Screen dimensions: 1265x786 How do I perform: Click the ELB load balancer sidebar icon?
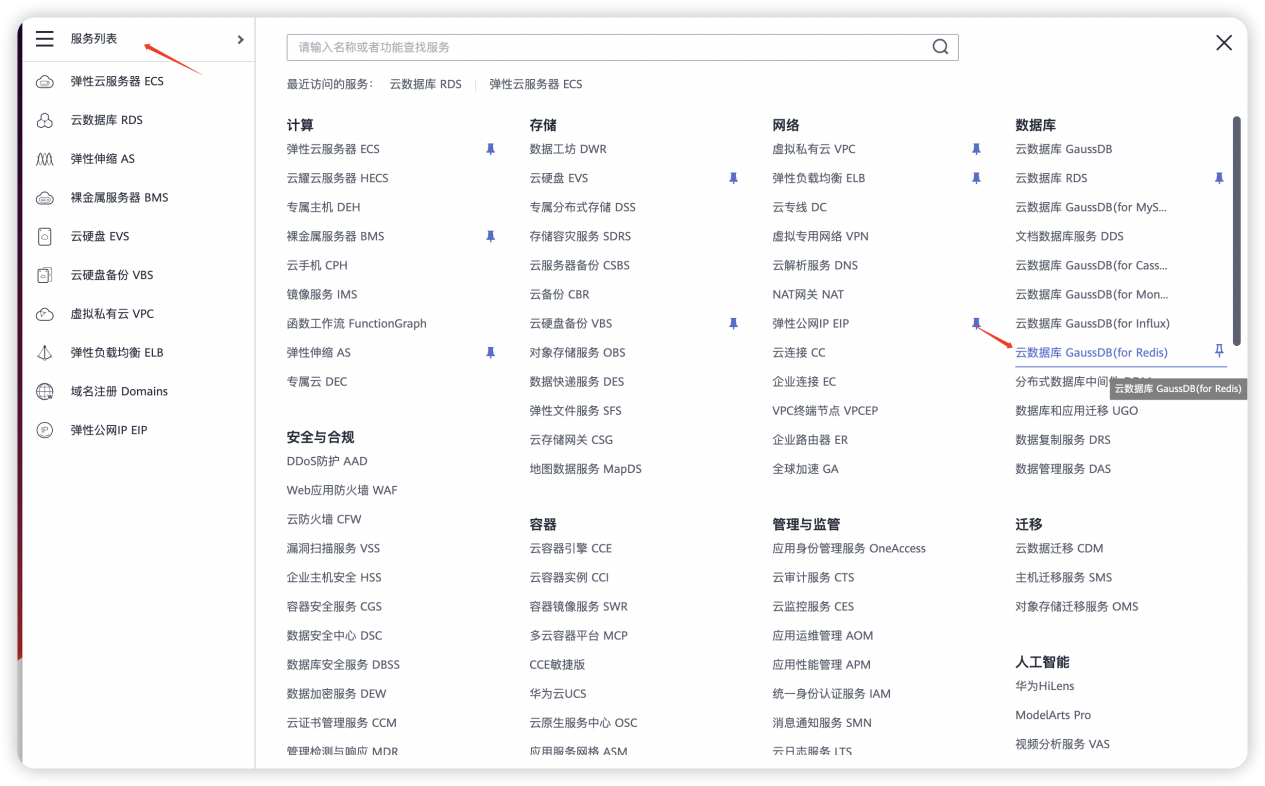(x=44, y=353)
